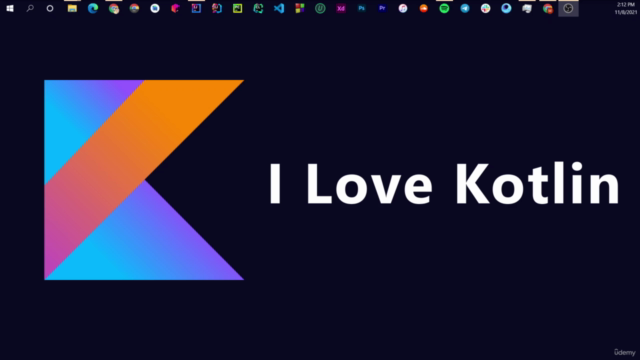Screen dimensions: 640x360
Task: Launch IntelliJ IDEA from taskbar
Action: (196, 8)
